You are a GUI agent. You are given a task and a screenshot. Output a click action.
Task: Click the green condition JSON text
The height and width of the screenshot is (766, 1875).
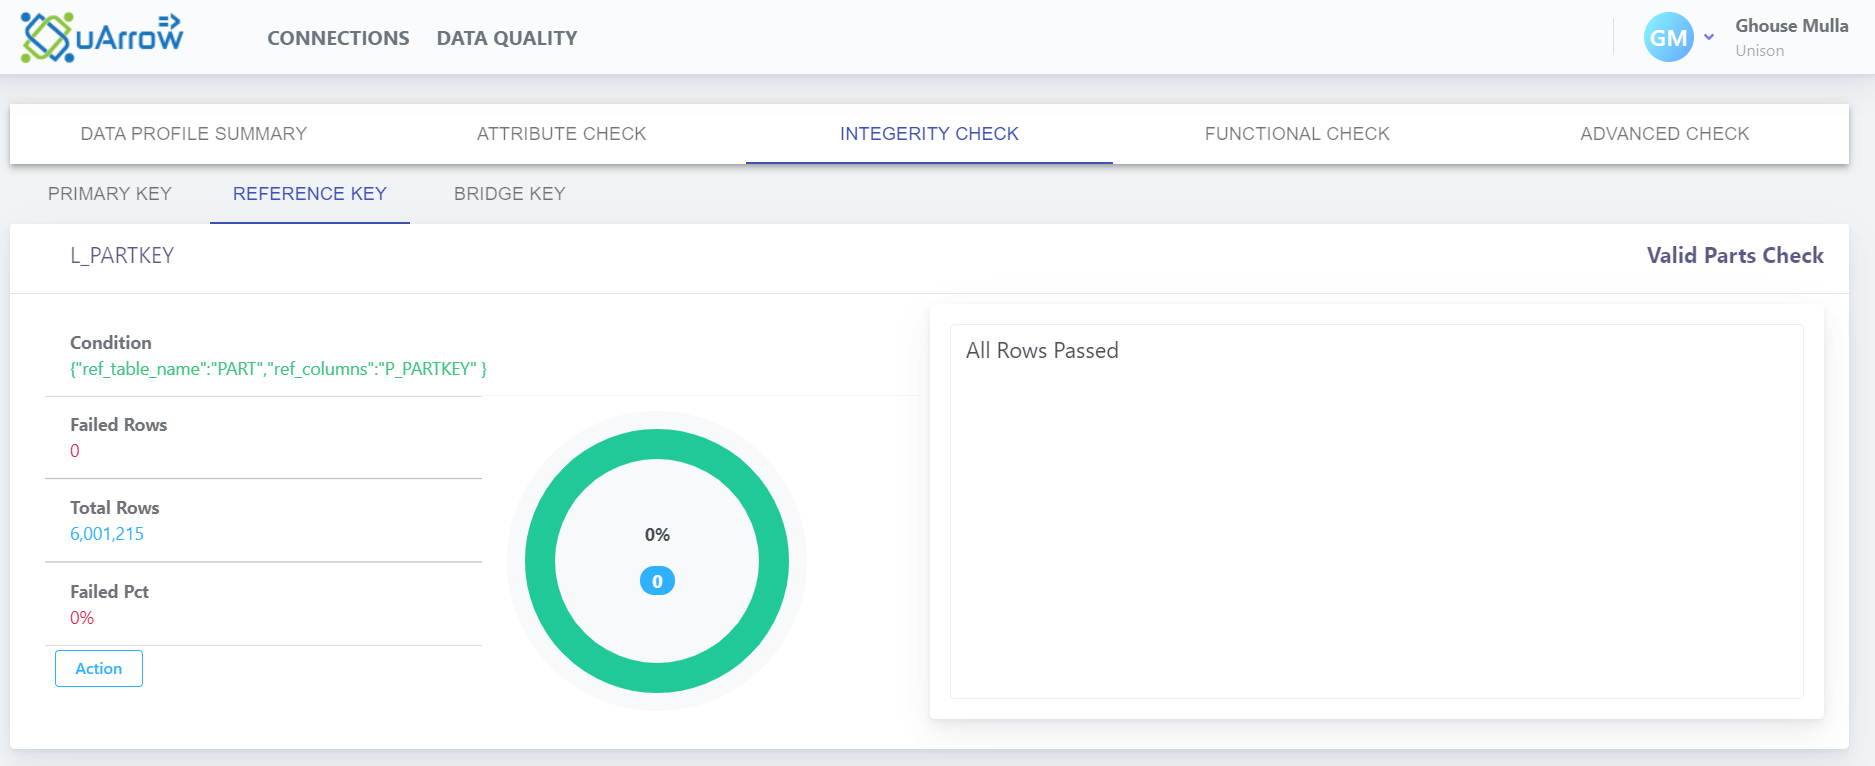(x=278, y=369)
